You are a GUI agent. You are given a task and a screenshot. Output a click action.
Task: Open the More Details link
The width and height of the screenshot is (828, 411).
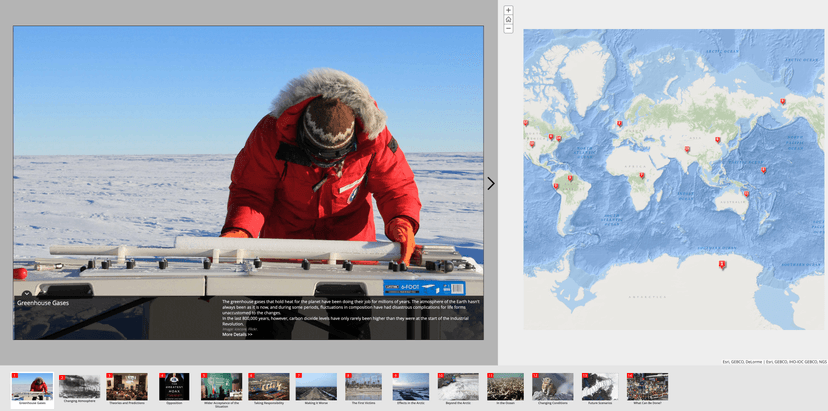coord(237,334)
